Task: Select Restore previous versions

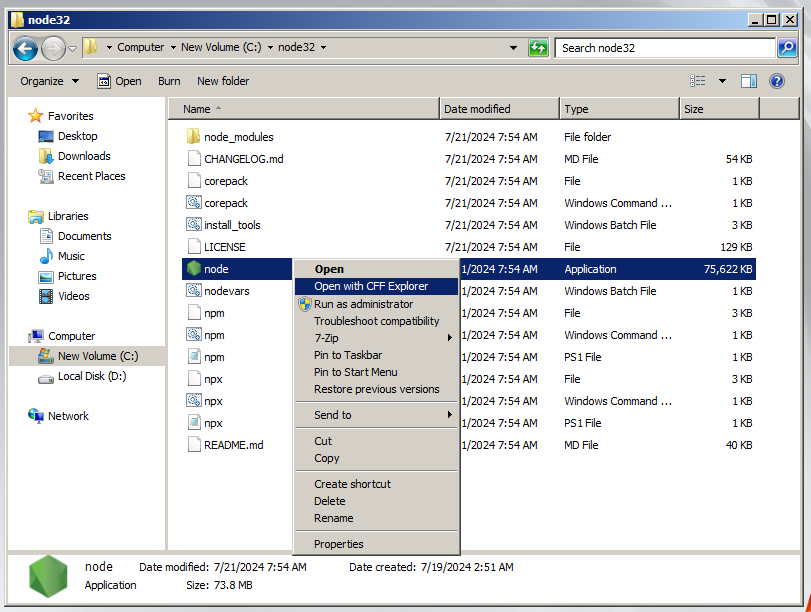Action: tap(376, 389)
